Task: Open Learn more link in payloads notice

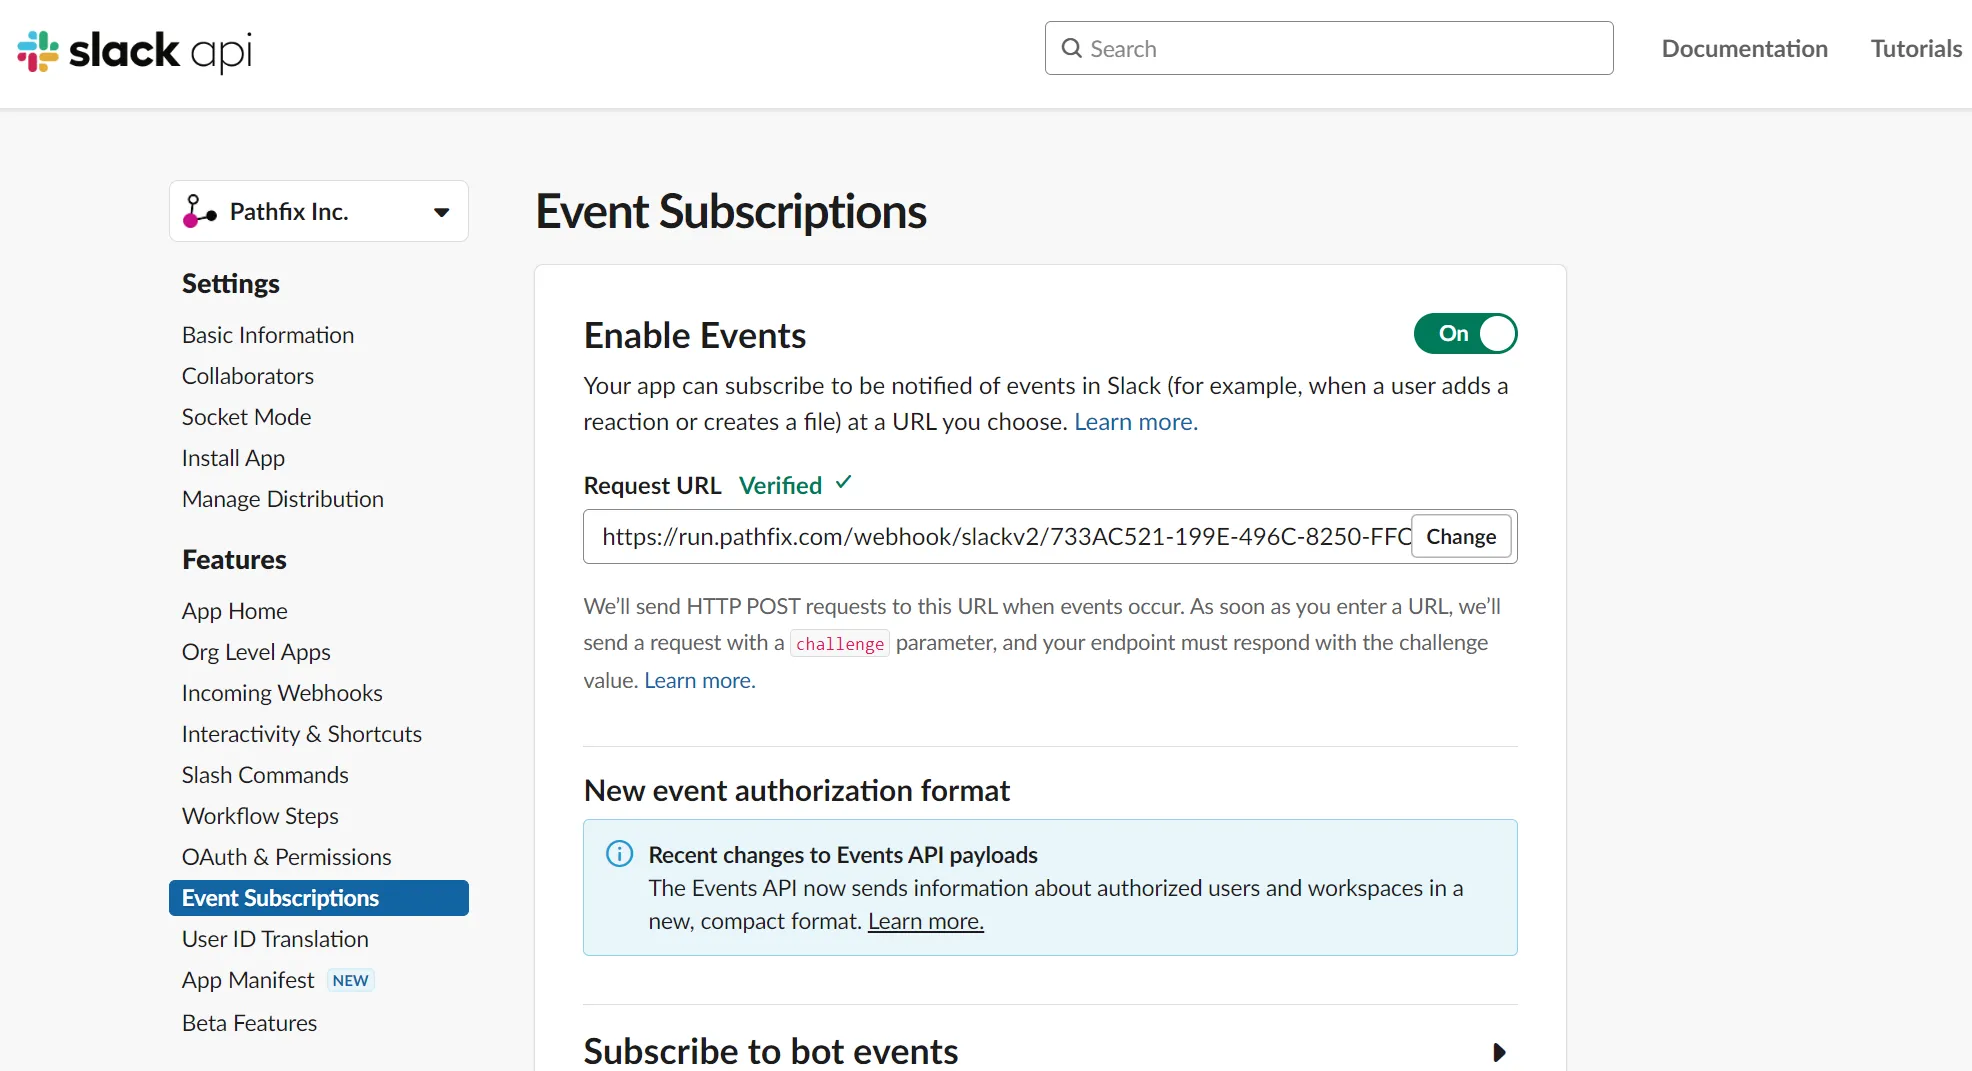Action: [x=926, y=921]
